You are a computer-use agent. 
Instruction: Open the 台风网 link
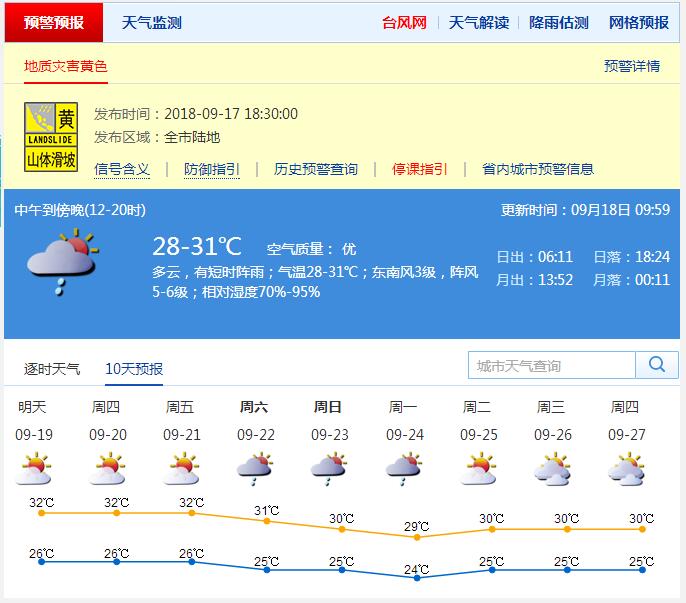point(404,22)
